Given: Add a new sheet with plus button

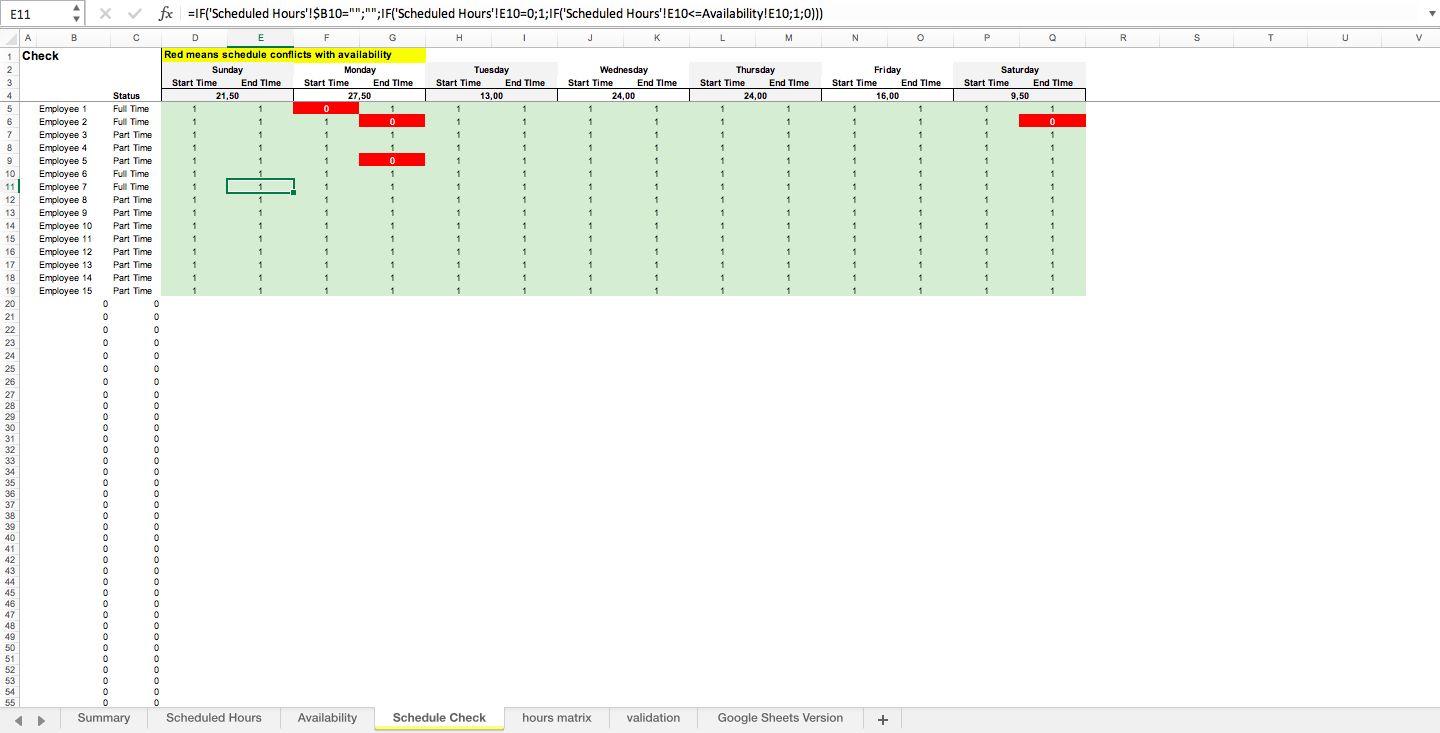Looking at the screenshot, I should coord(882,720).
